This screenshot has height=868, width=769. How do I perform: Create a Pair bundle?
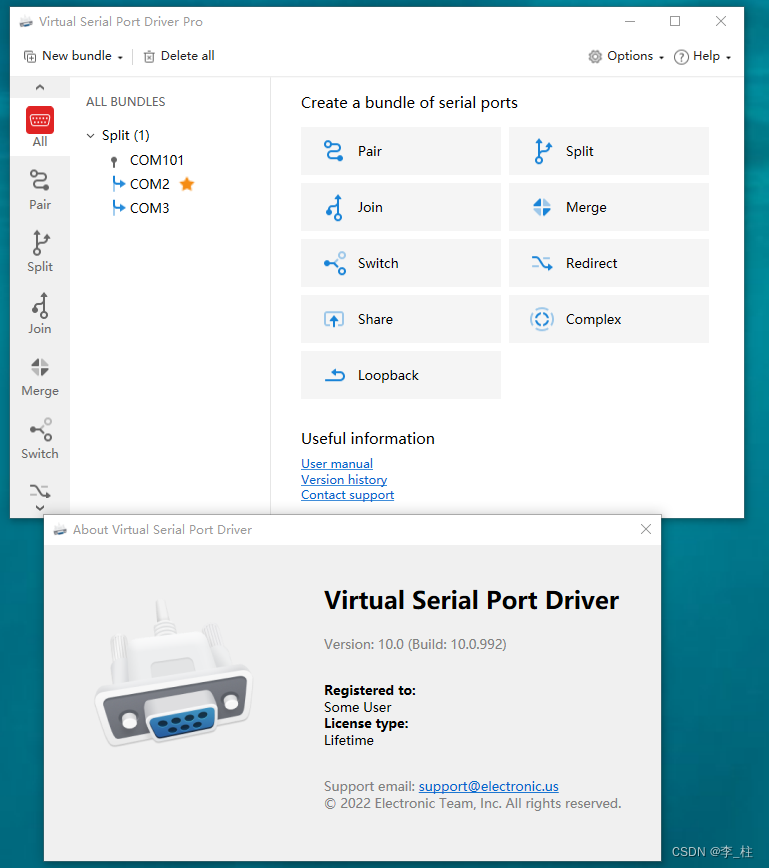[401, 151]
